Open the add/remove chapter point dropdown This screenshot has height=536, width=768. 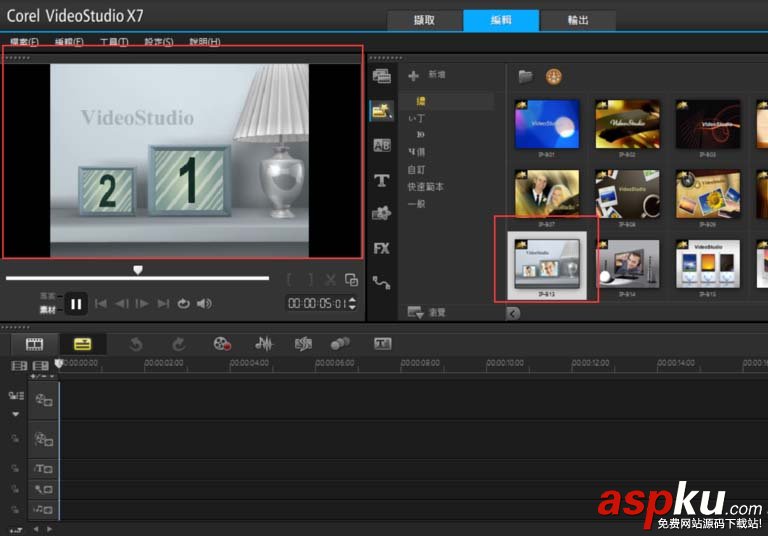point(42,376)
